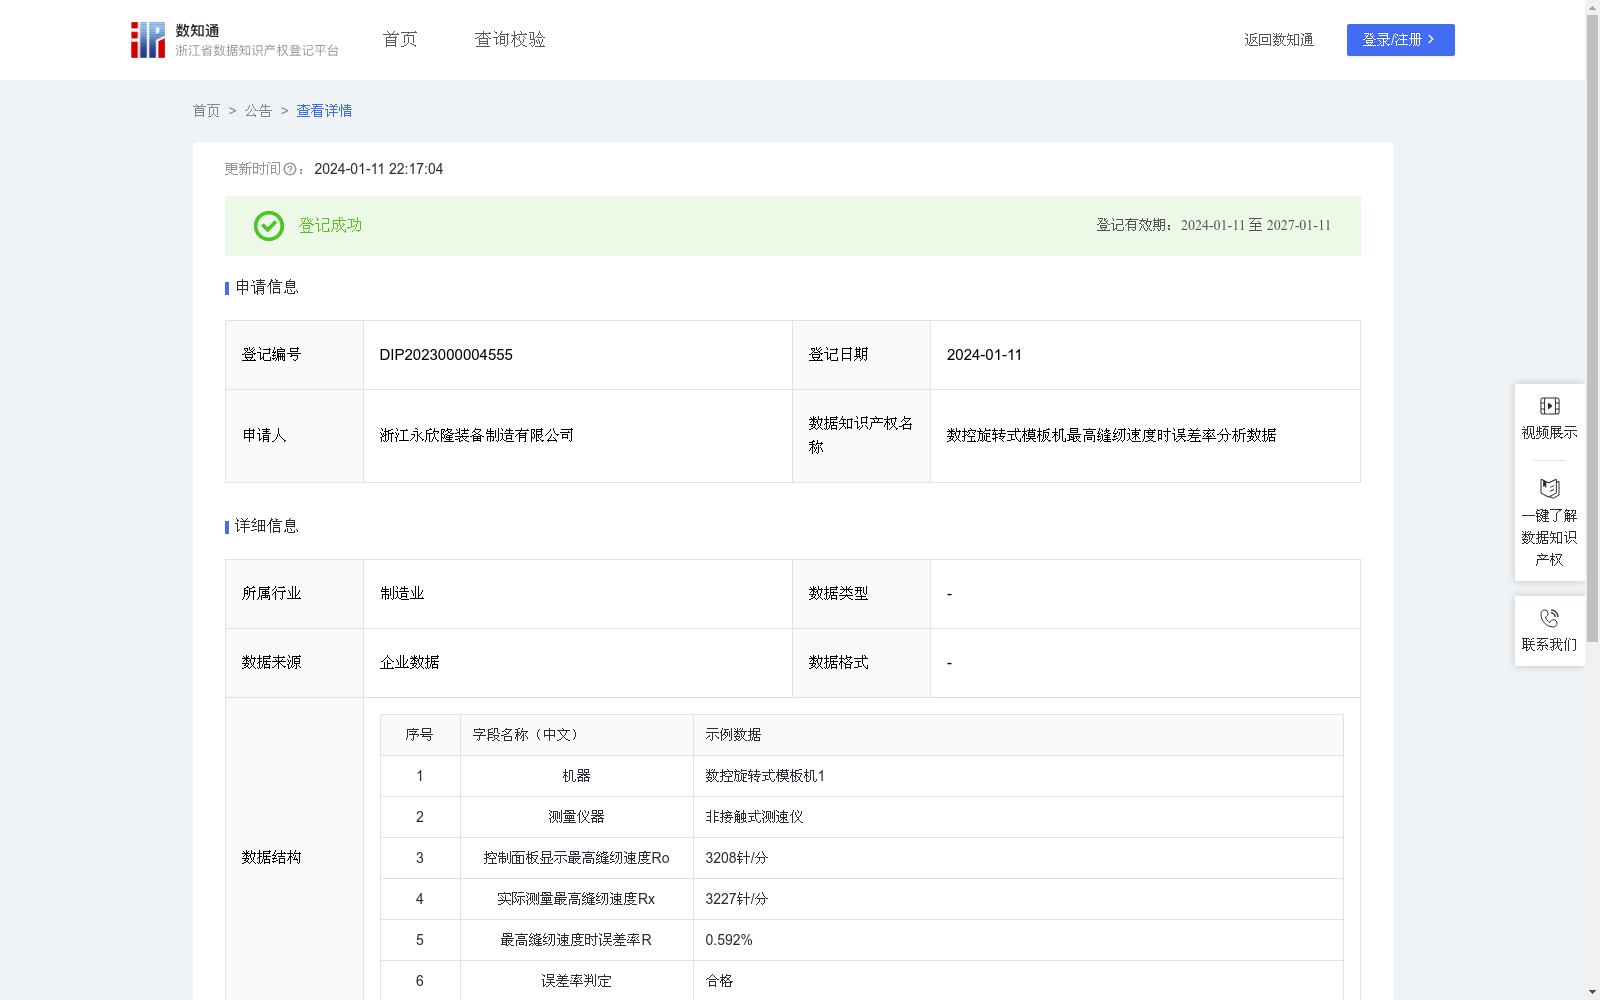Select the 登记日期 value 2024-01-11
The width and height of the screenshot is (1600, 1000).
point(984,355)
